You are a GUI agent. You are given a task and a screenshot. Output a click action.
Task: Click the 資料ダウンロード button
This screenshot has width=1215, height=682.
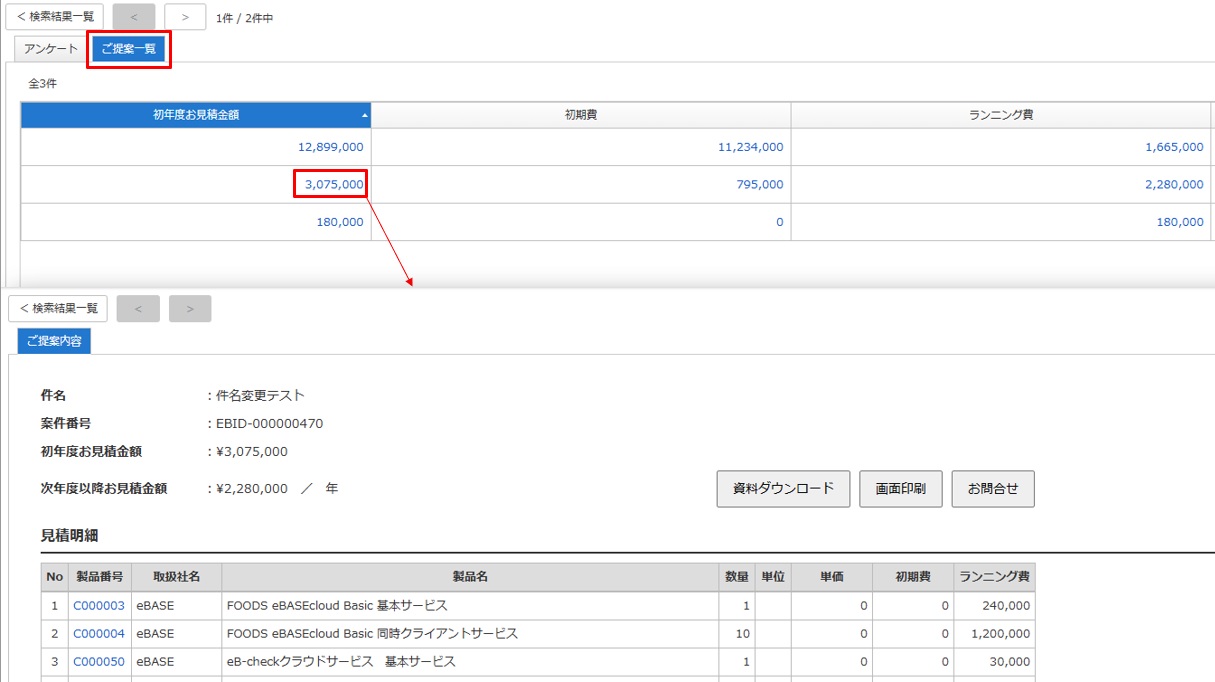pyautogui.click(x=783, y=489)
